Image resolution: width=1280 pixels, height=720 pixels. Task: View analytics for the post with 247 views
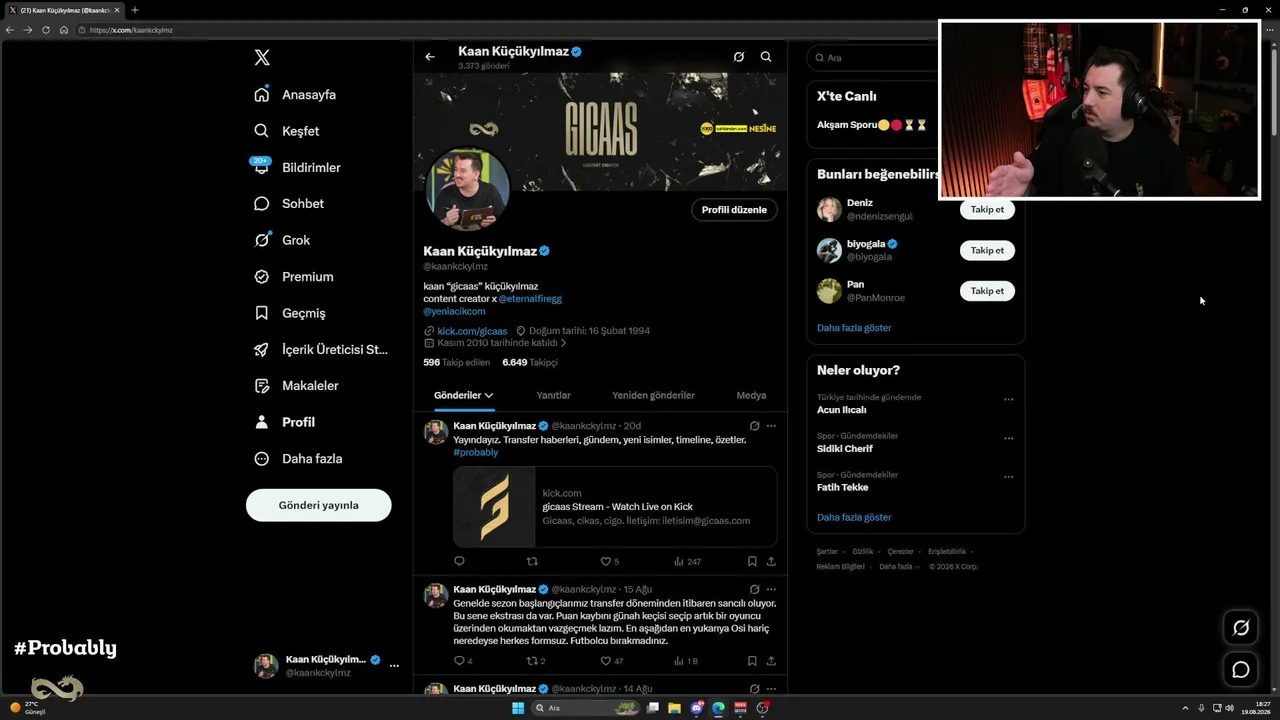click(687, 562)
